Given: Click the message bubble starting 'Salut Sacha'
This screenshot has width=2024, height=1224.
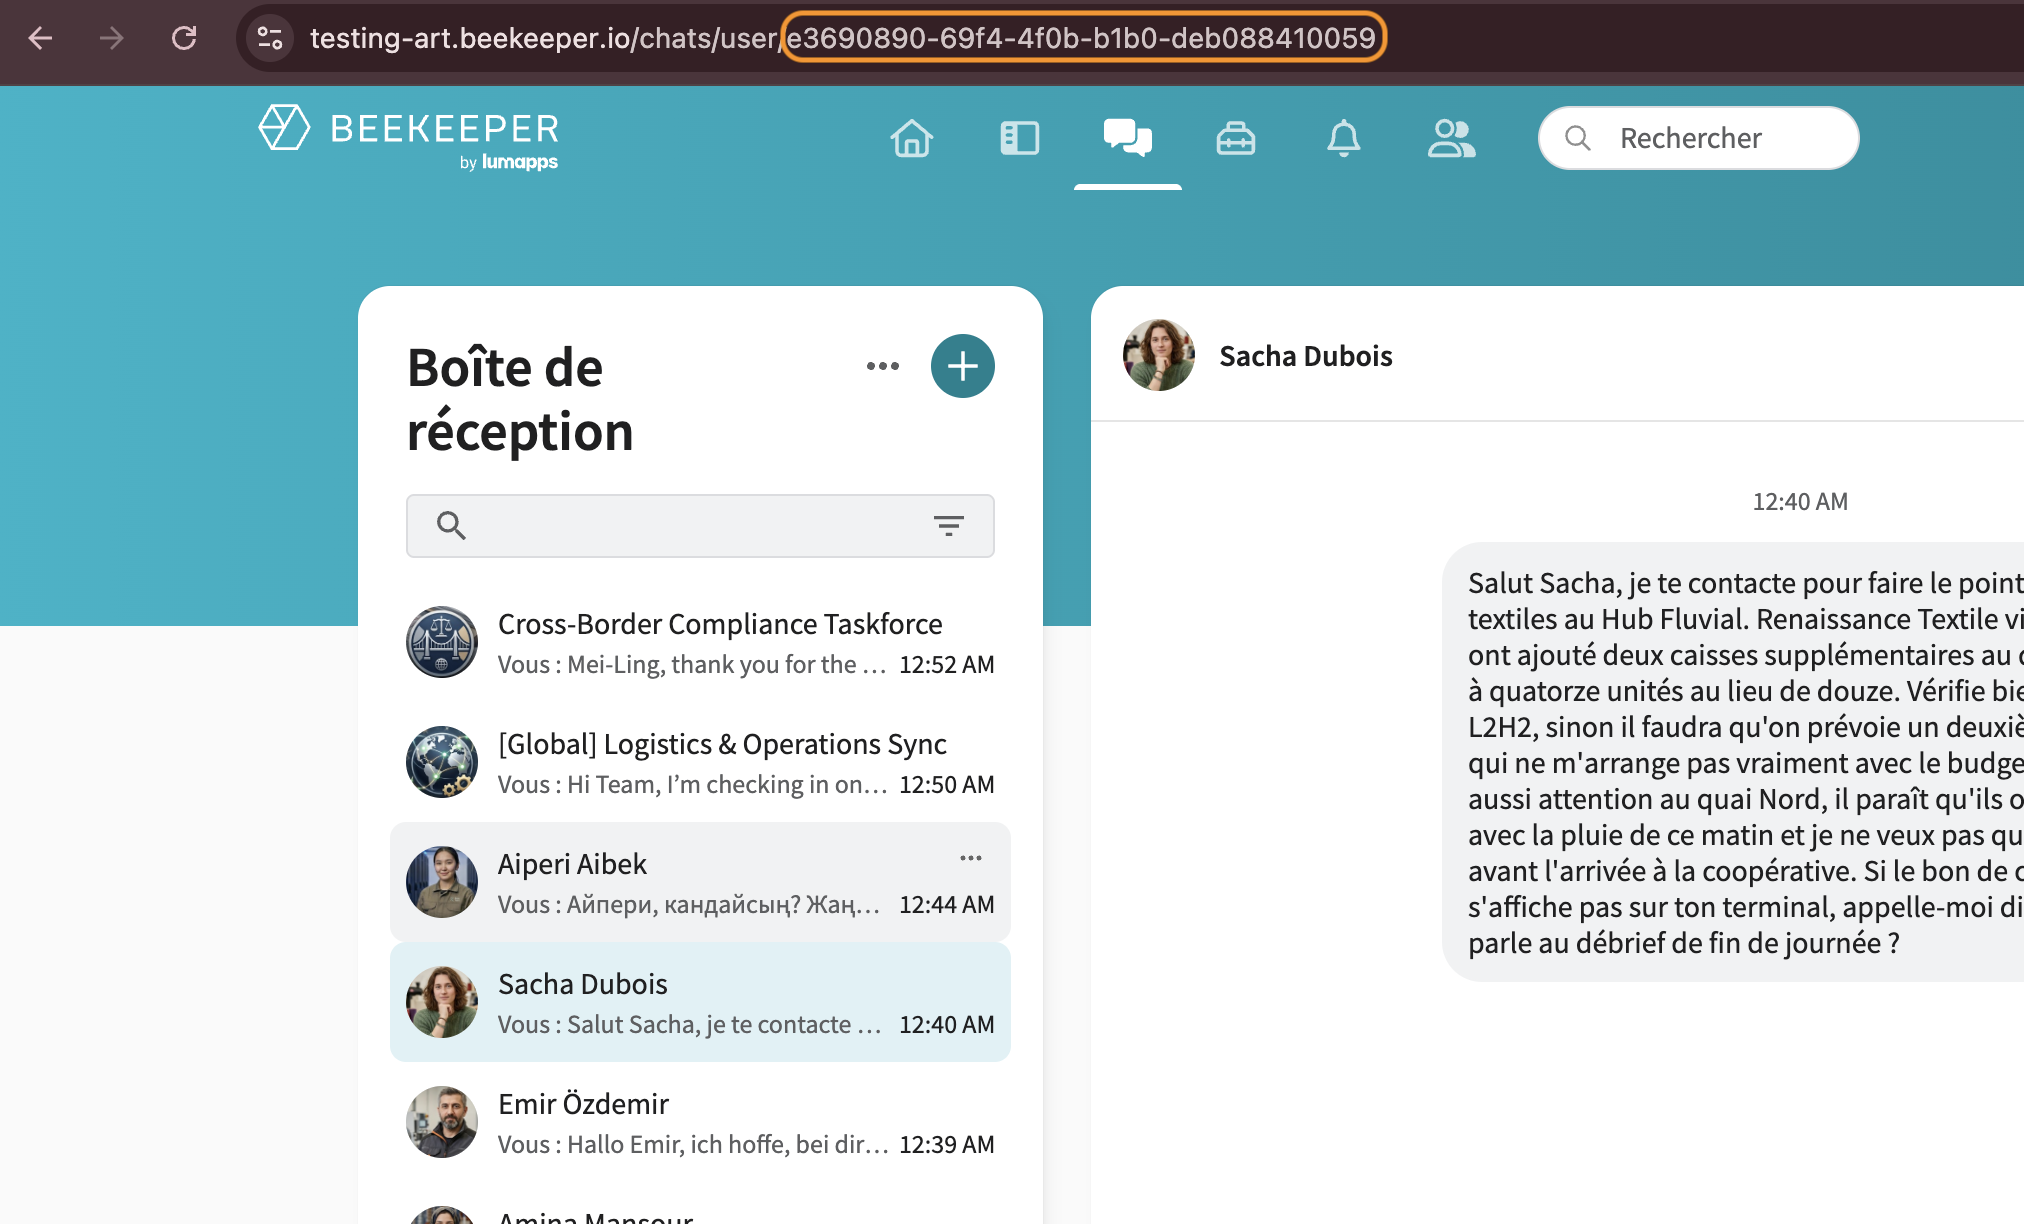Looking at the screenshot, I should tap(1734, 762).
